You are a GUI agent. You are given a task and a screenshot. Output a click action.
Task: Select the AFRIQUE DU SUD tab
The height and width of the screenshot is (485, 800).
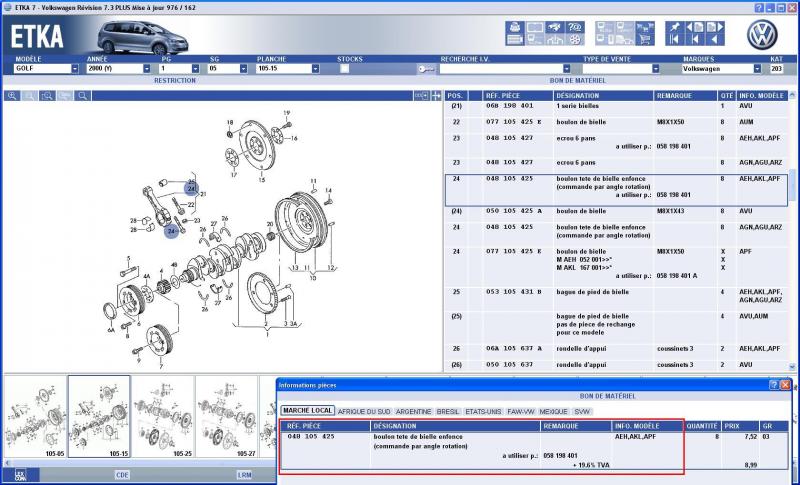[x=364, y=412]
